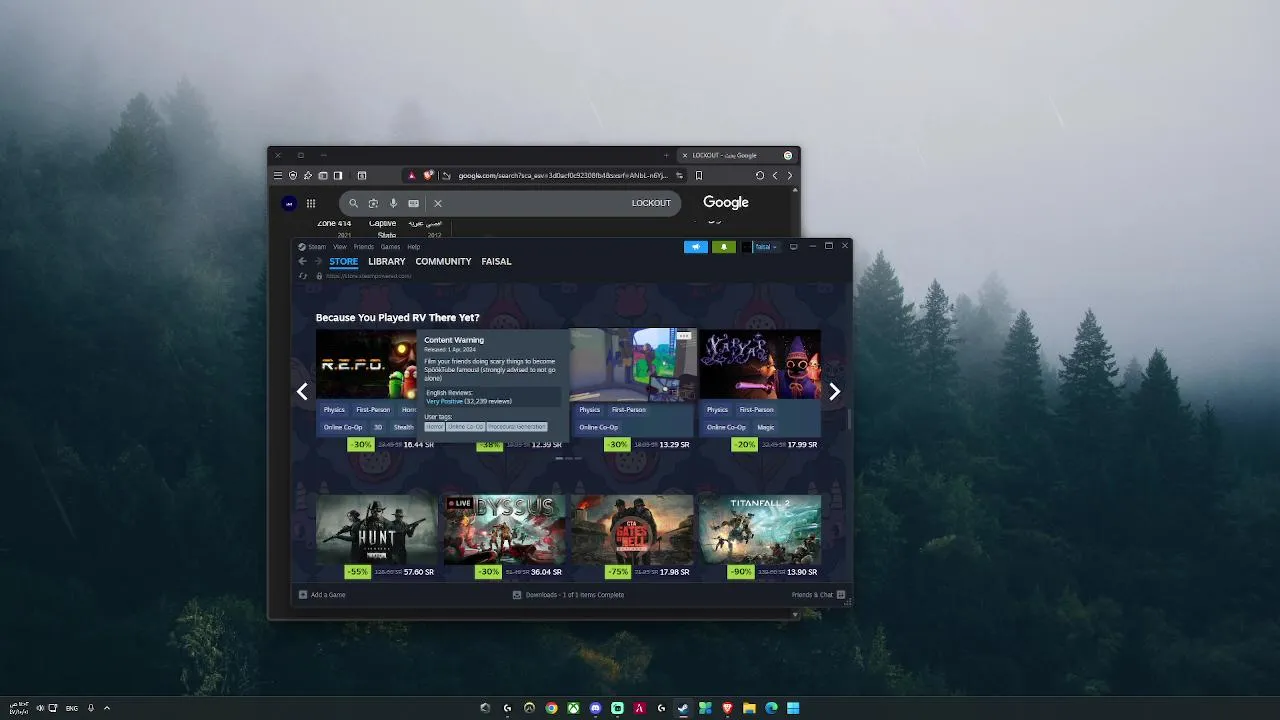Image resolution: width=1280 pixels, height=720 pixels.
Task: Open the Abyssus LIVE game thumbnail
Action: pyautogui.click(x=504, y=529)
